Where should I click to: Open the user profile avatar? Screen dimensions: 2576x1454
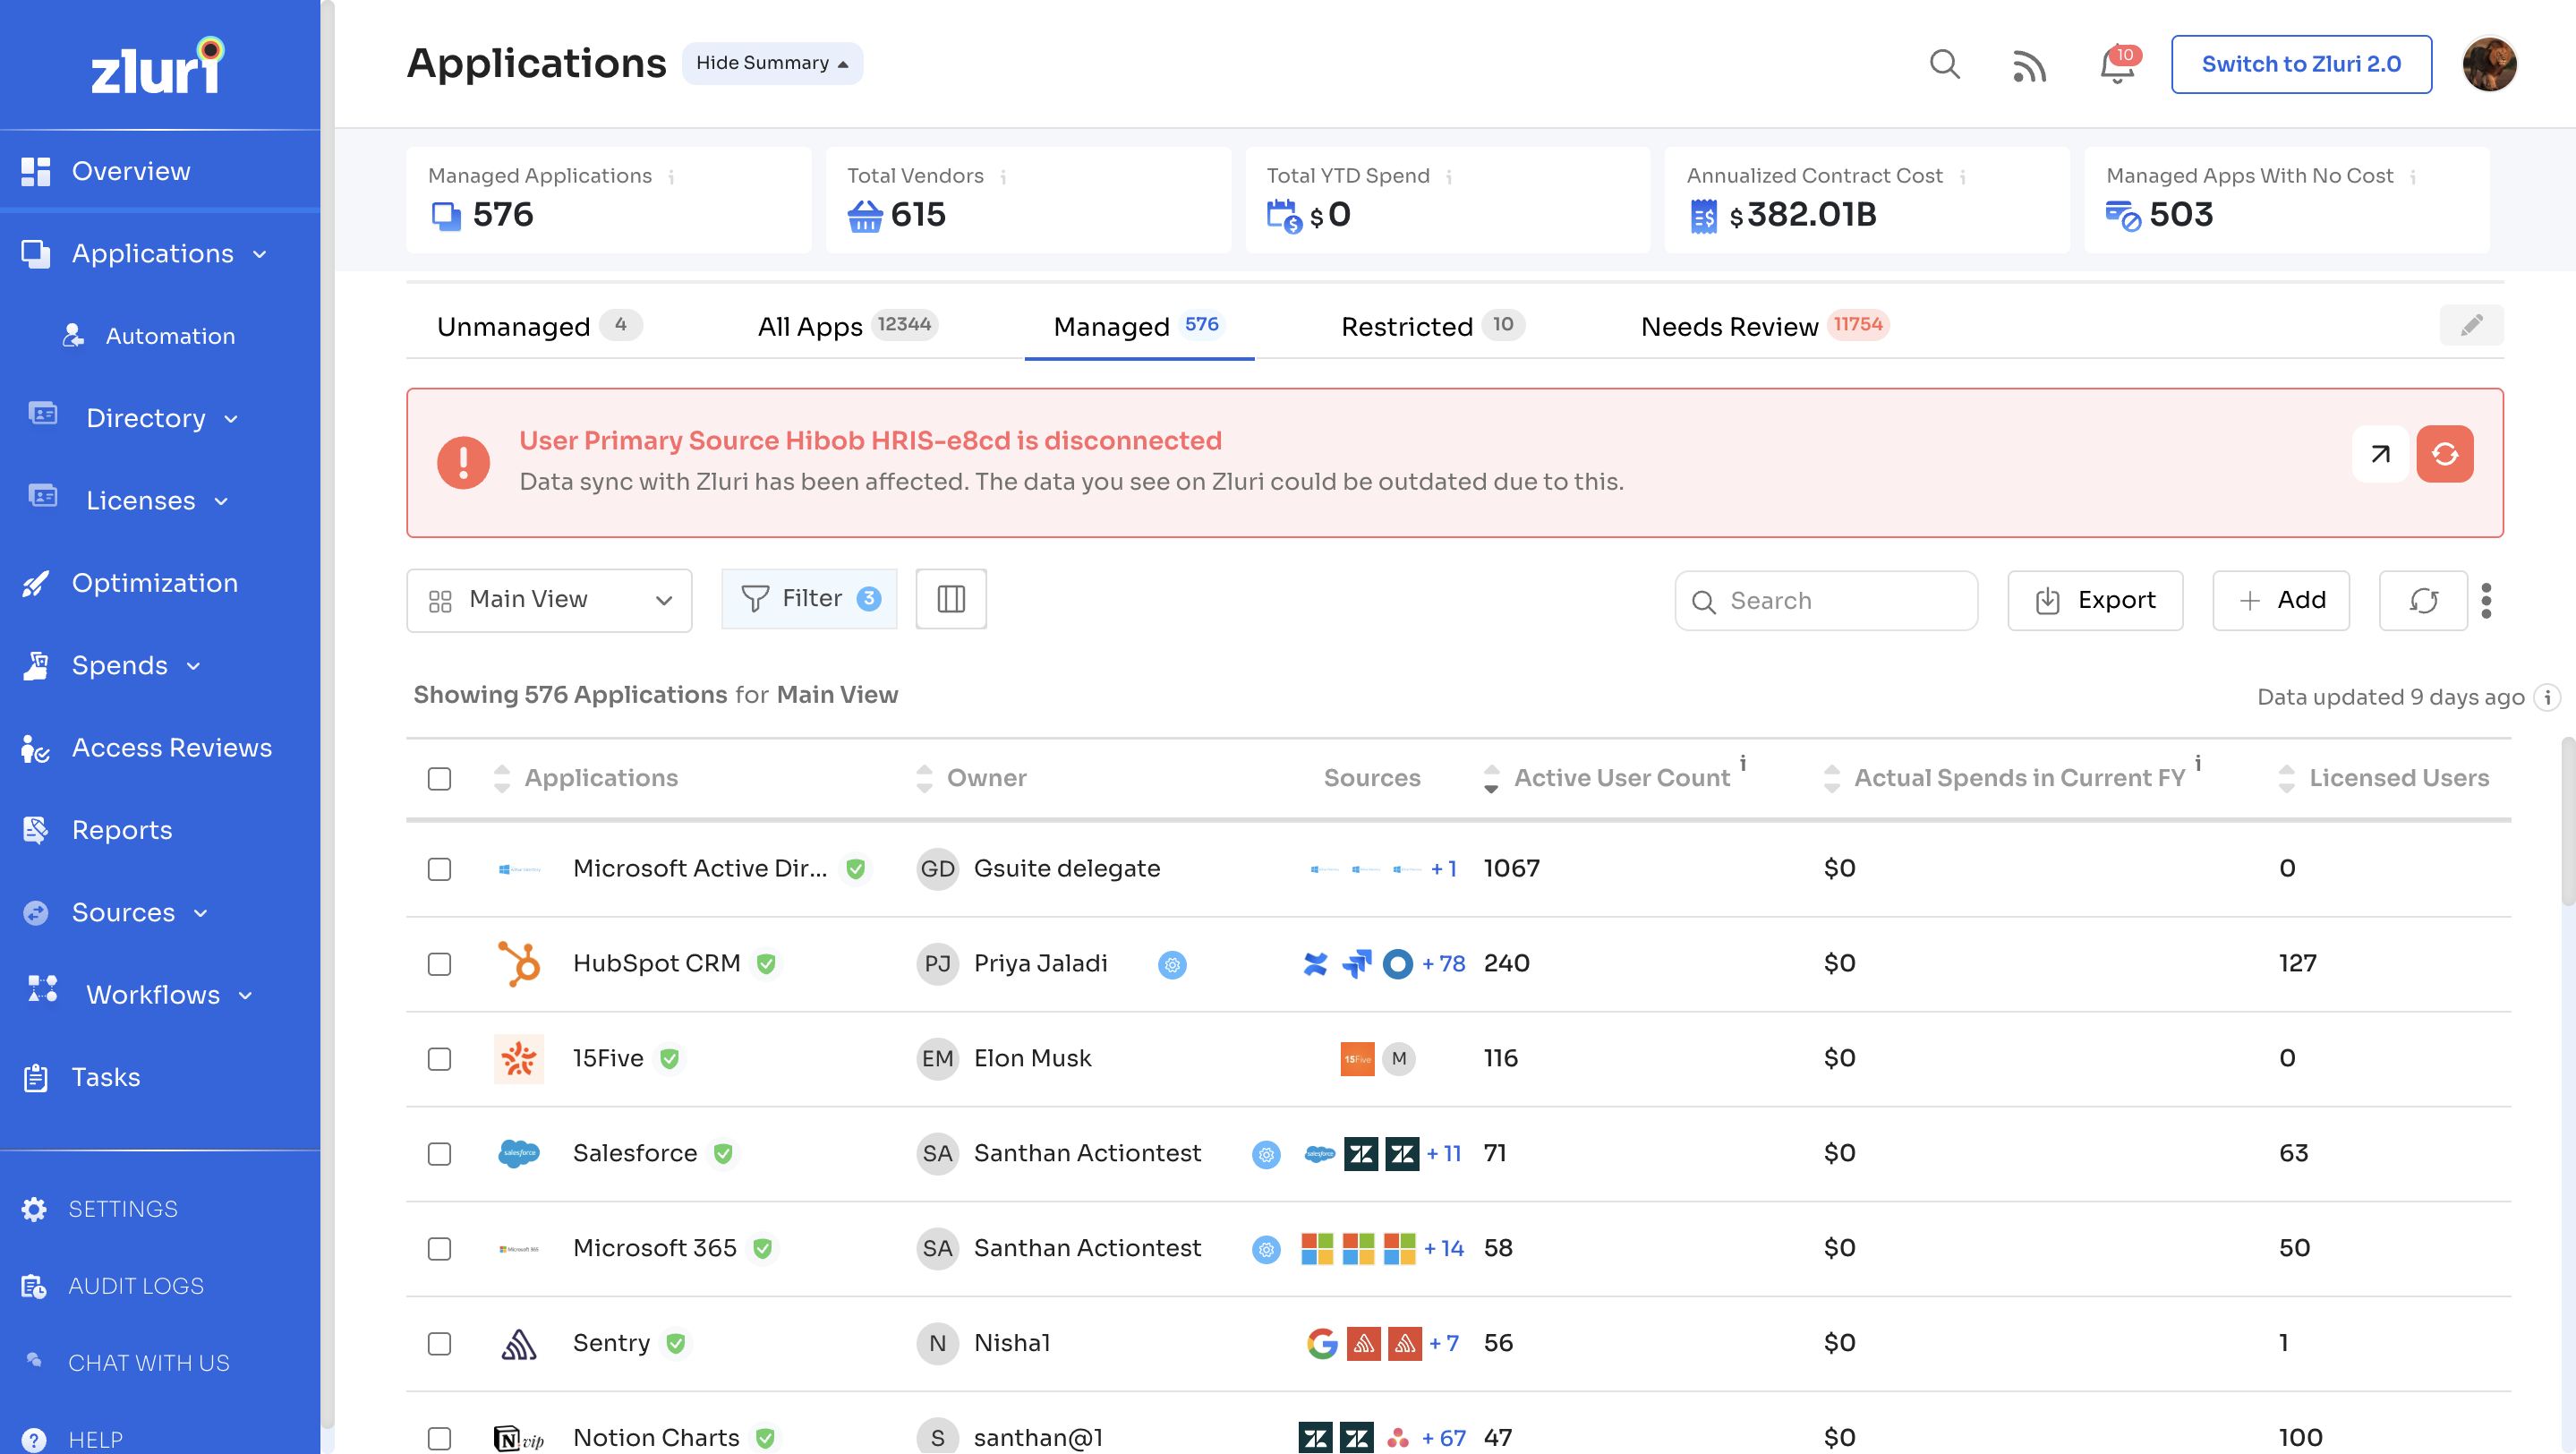coord(2489,64)
